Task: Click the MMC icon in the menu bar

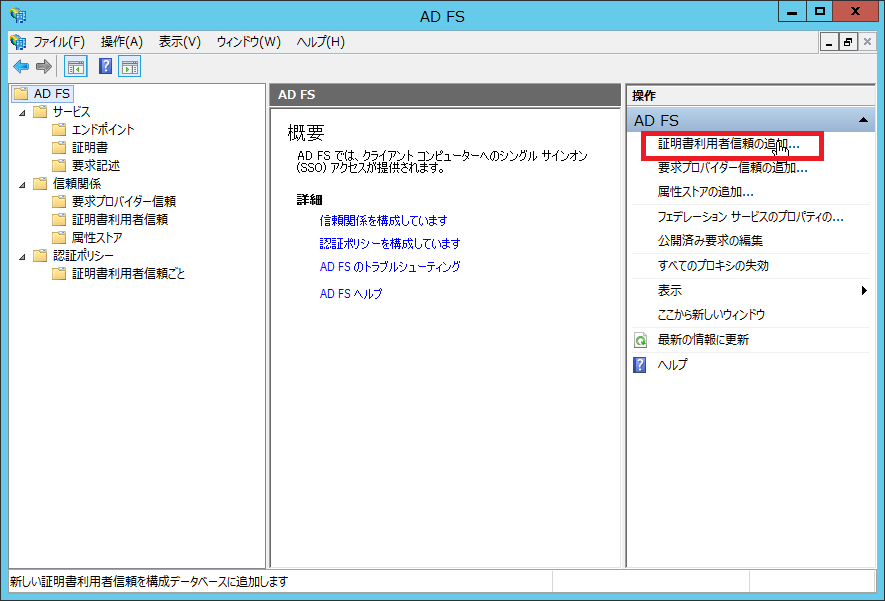Action: (x=18, y=42)
